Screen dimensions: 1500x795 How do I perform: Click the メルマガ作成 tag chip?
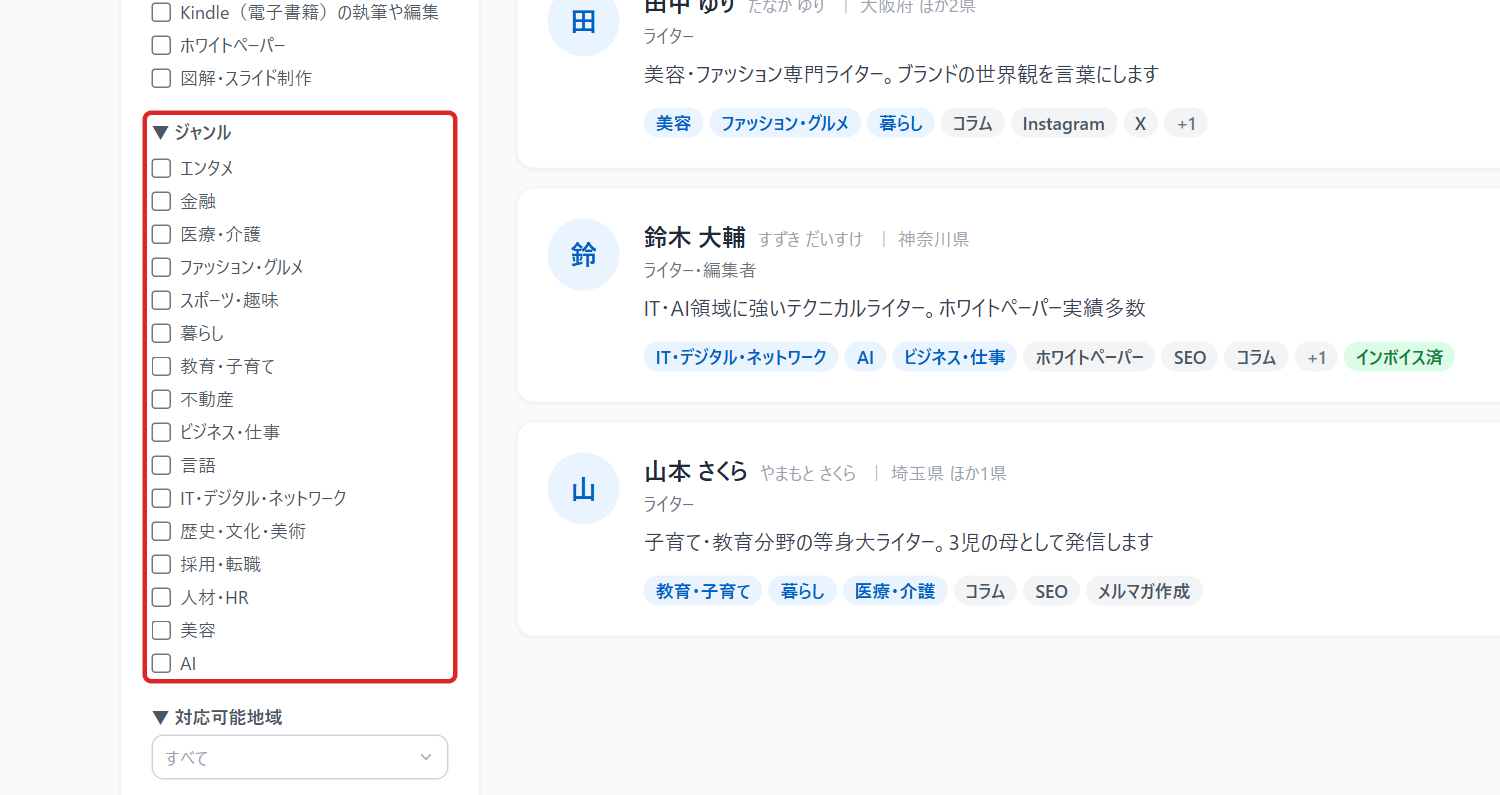(x=1144, y=591)
